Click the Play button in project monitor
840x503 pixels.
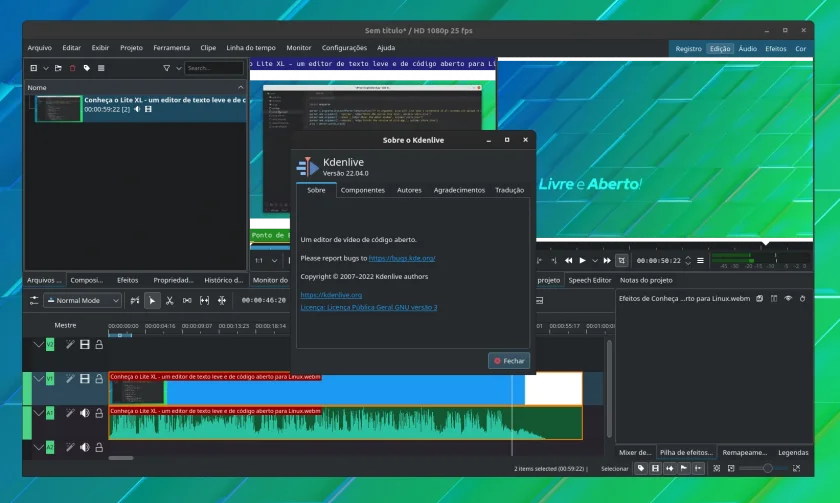pyautogui.click(x=582, y=261)
